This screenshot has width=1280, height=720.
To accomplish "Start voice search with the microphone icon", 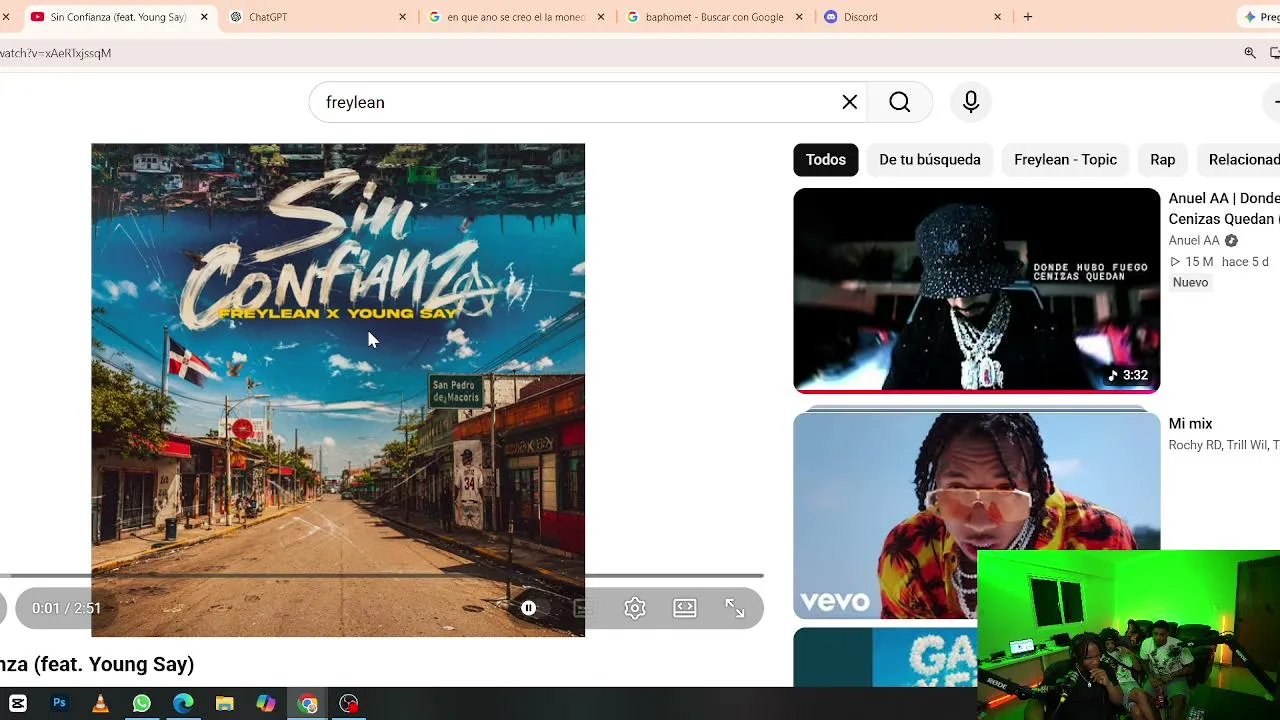I will coord(971,102).
